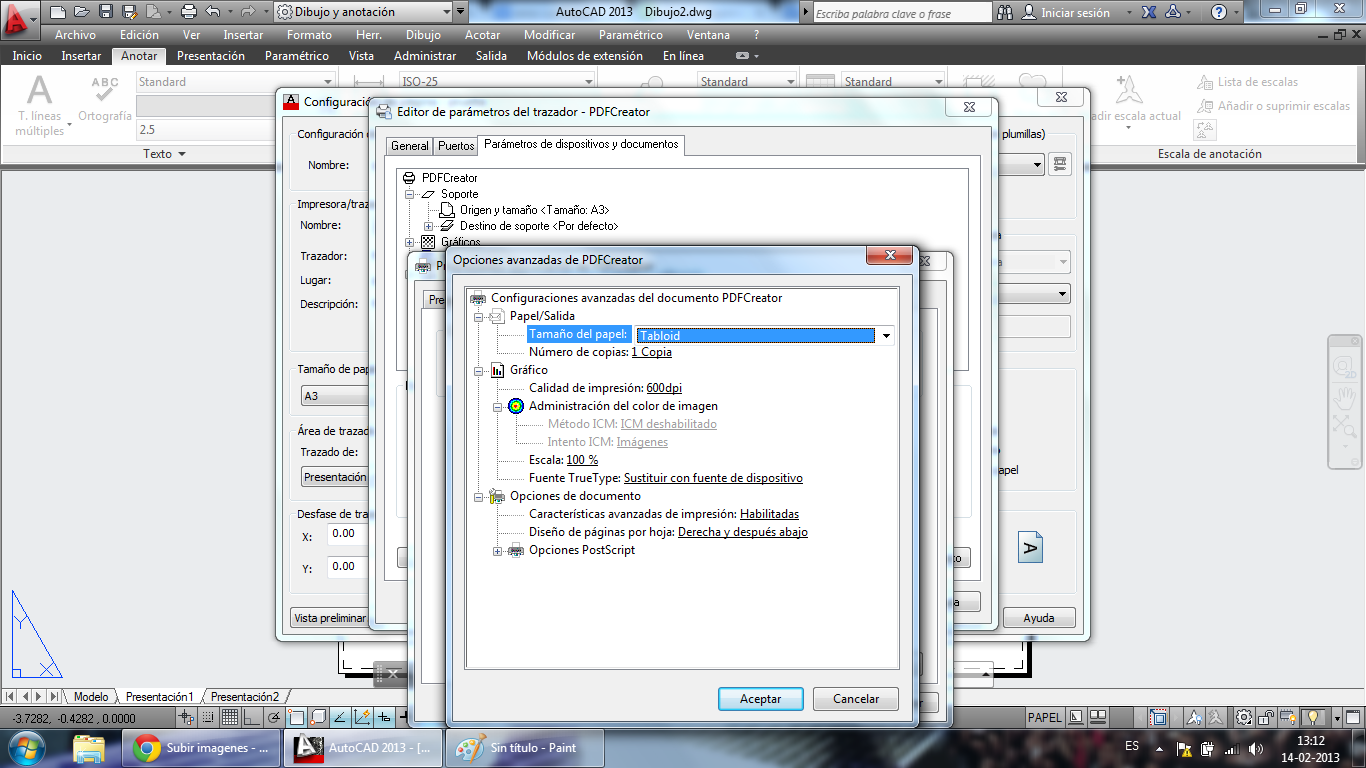The width and height of the screenshot is (1366, 768).
Task: Click the padlock icon in status bar
Action: [x=1267, y=717]
